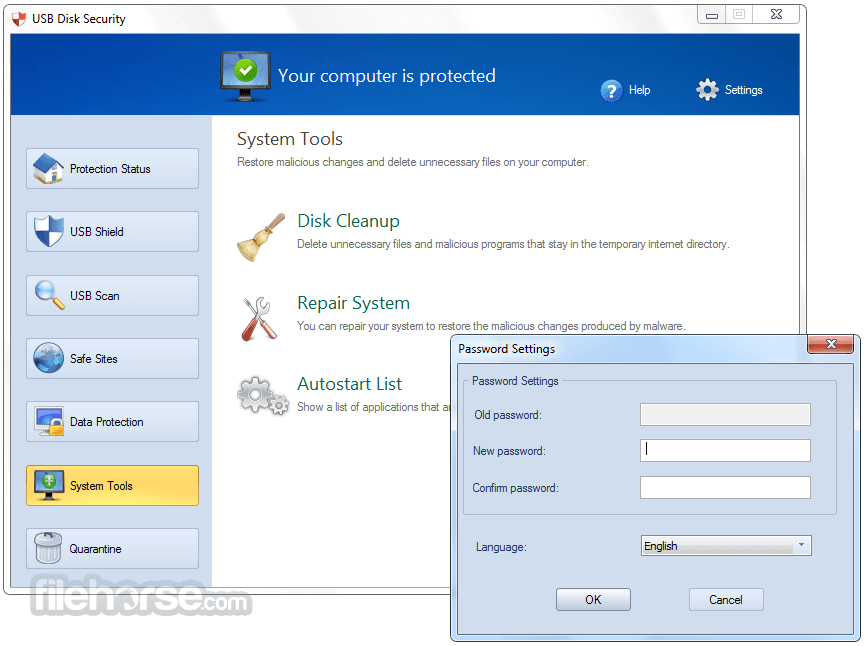Click the house icon beside Protection Status
The image size is (865, 646).
point(48,168)
